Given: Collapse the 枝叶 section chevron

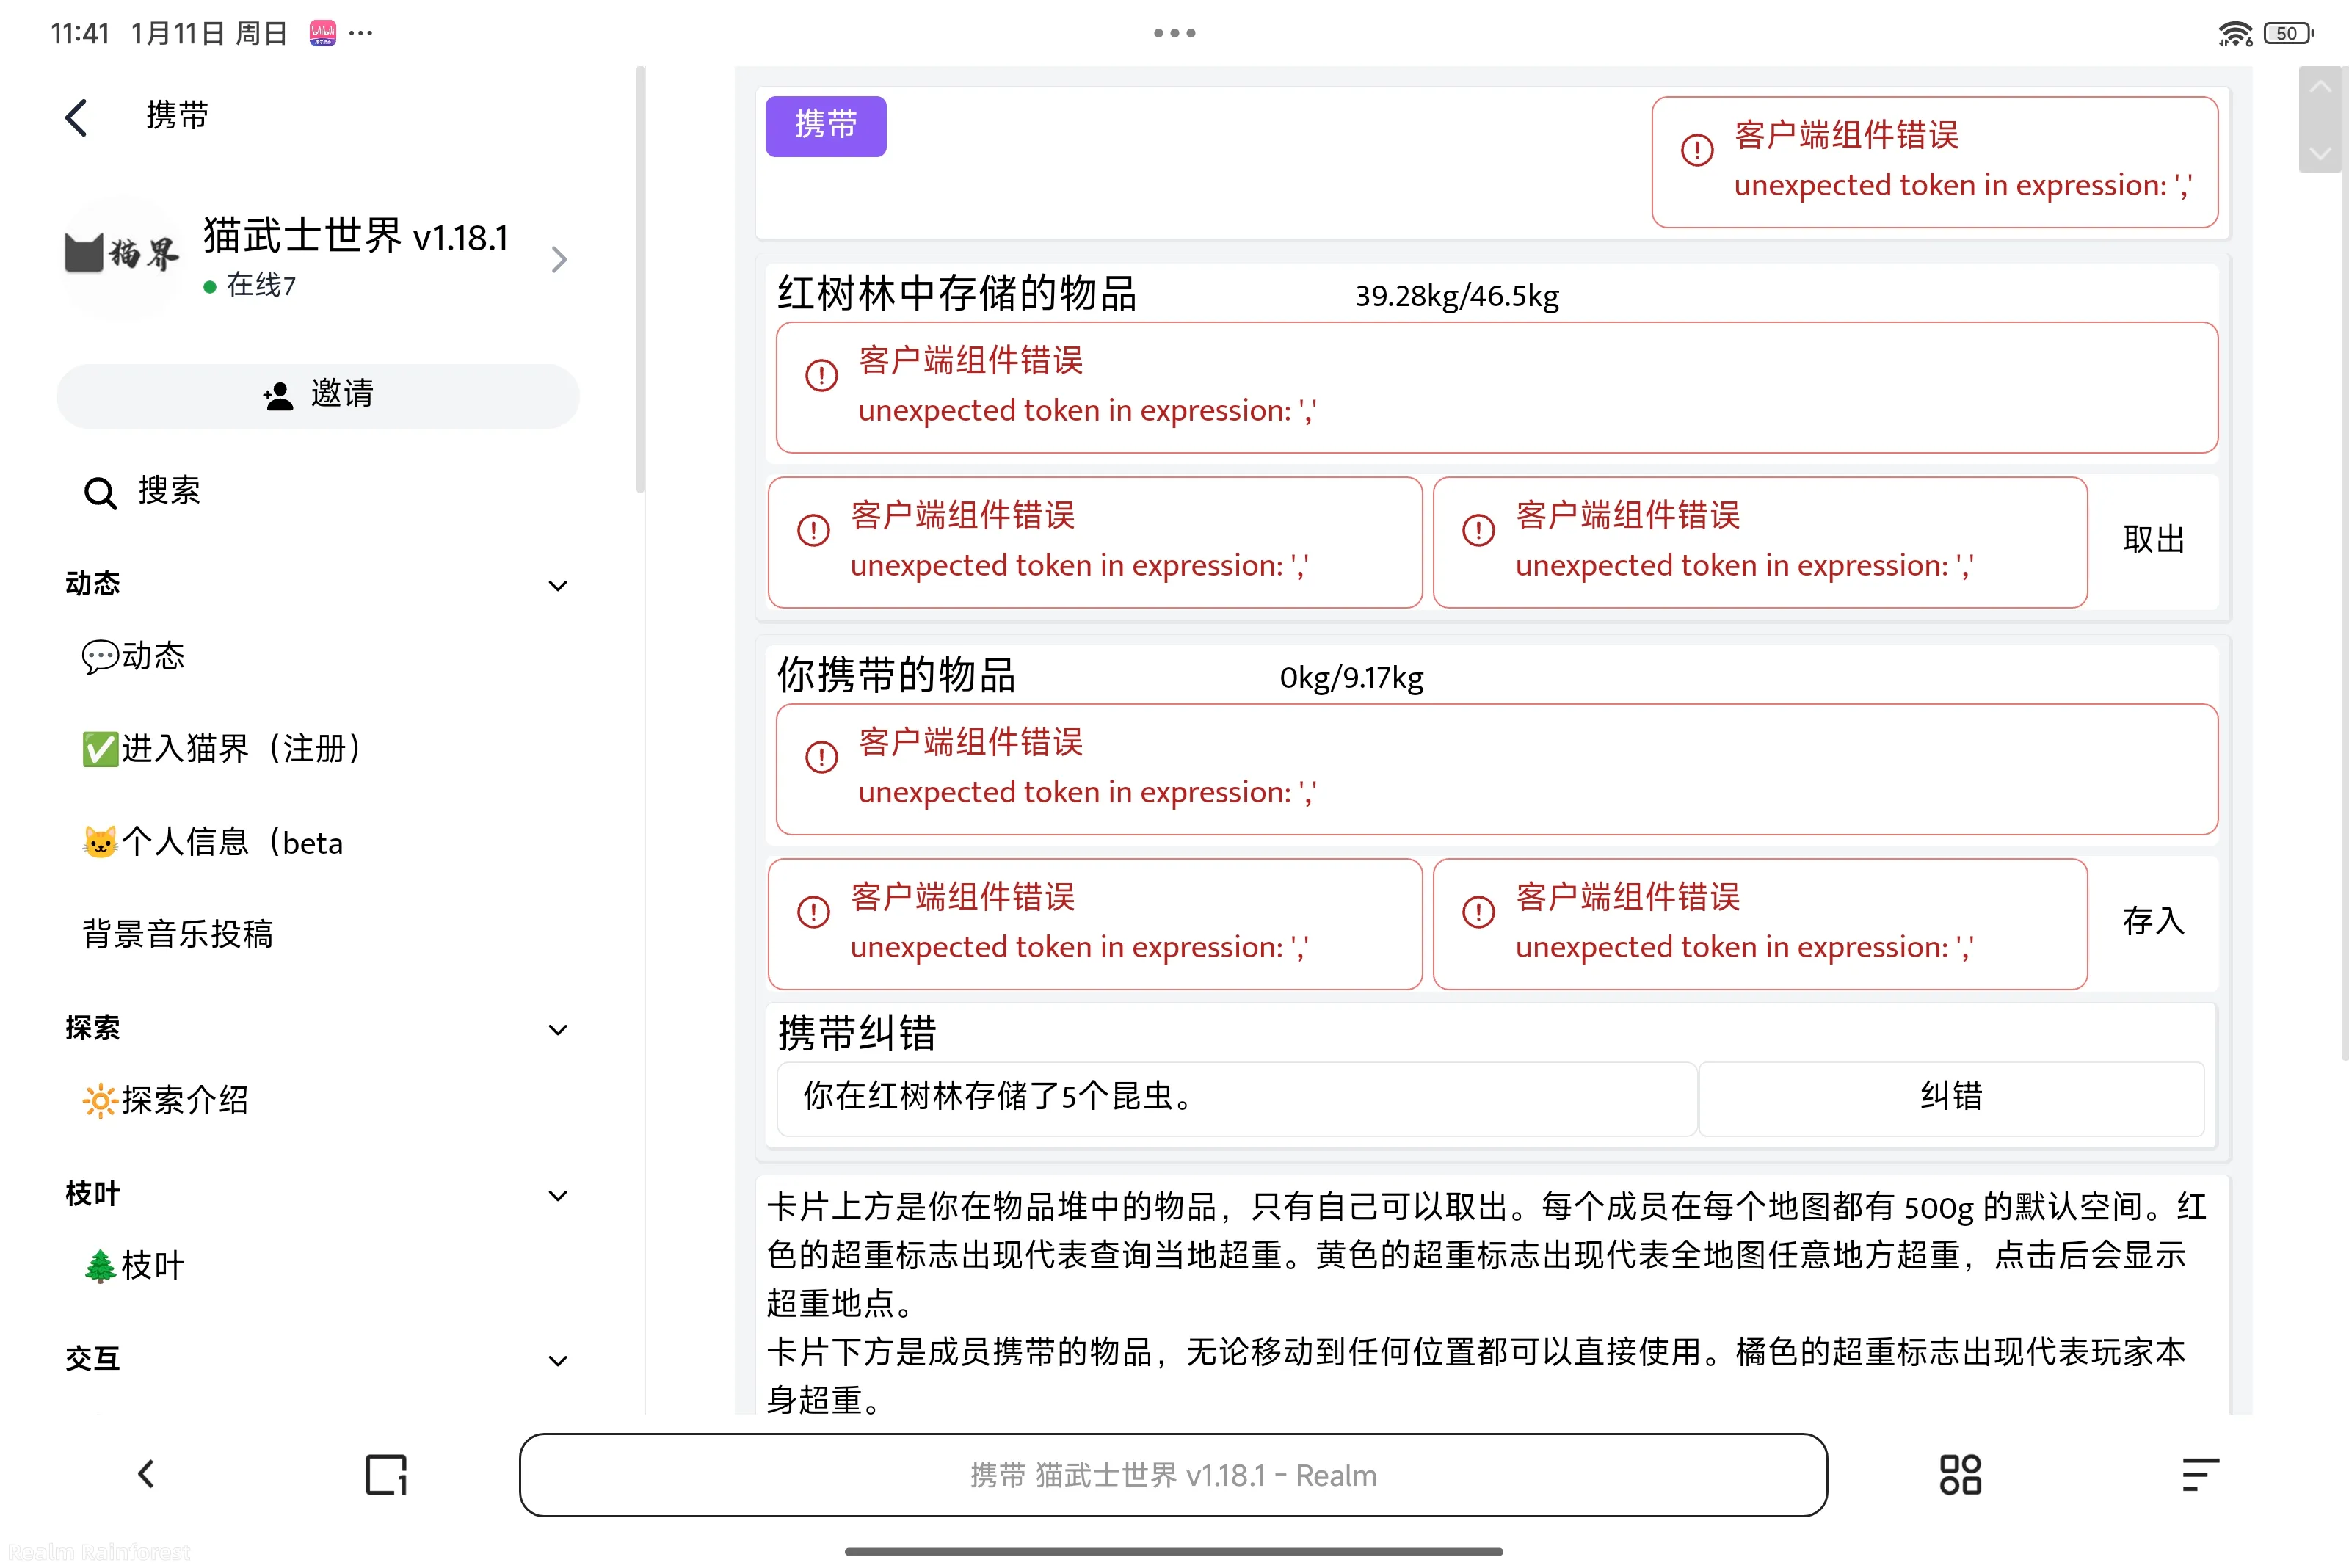Looking at the screenshot, I should tap(558, 1196).
